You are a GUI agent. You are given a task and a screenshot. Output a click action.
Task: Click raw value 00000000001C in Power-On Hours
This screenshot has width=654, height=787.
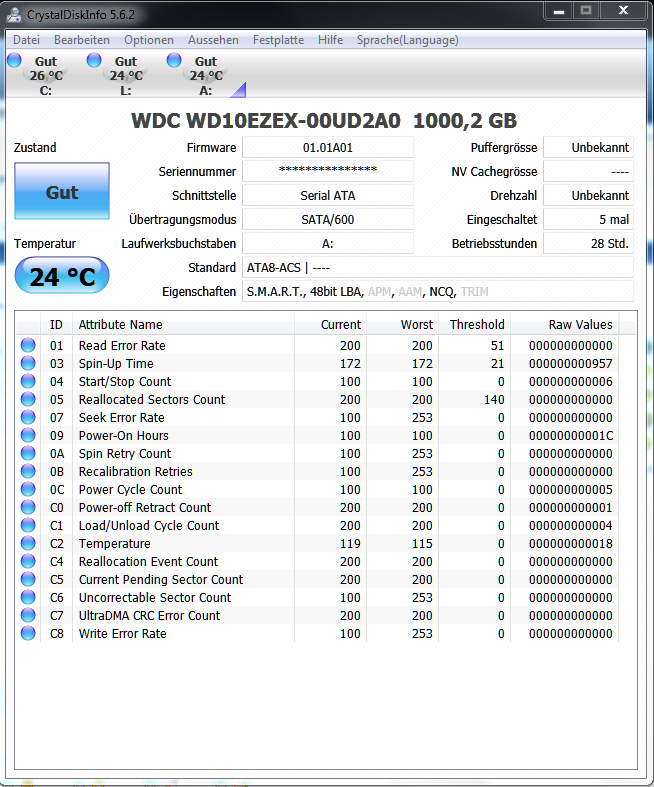point(571,435)
